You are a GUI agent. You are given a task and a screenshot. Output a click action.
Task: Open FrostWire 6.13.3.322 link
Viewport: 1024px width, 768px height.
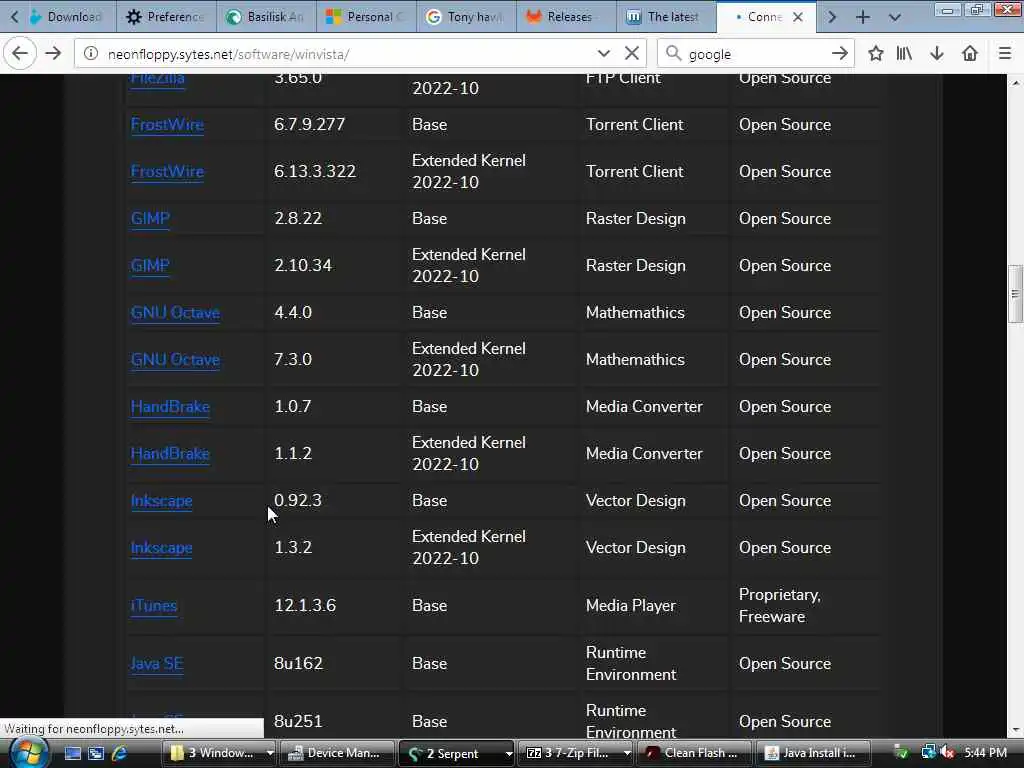click(x=167, y=172)
